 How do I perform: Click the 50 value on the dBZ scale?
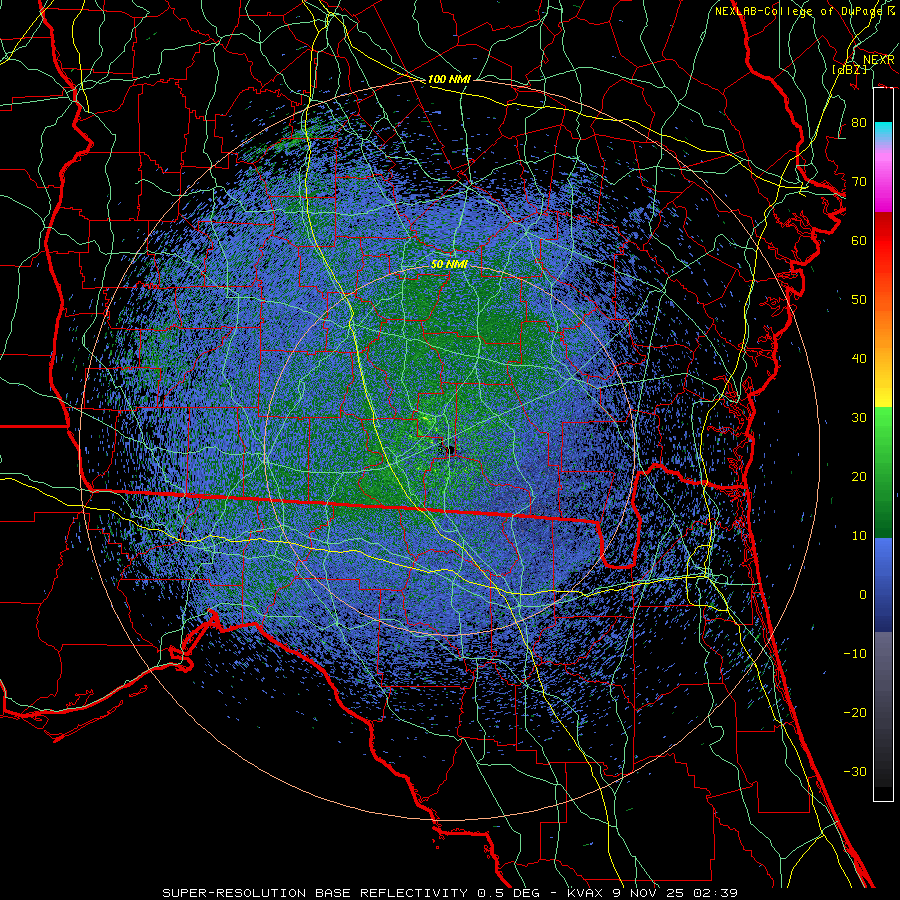859,300
